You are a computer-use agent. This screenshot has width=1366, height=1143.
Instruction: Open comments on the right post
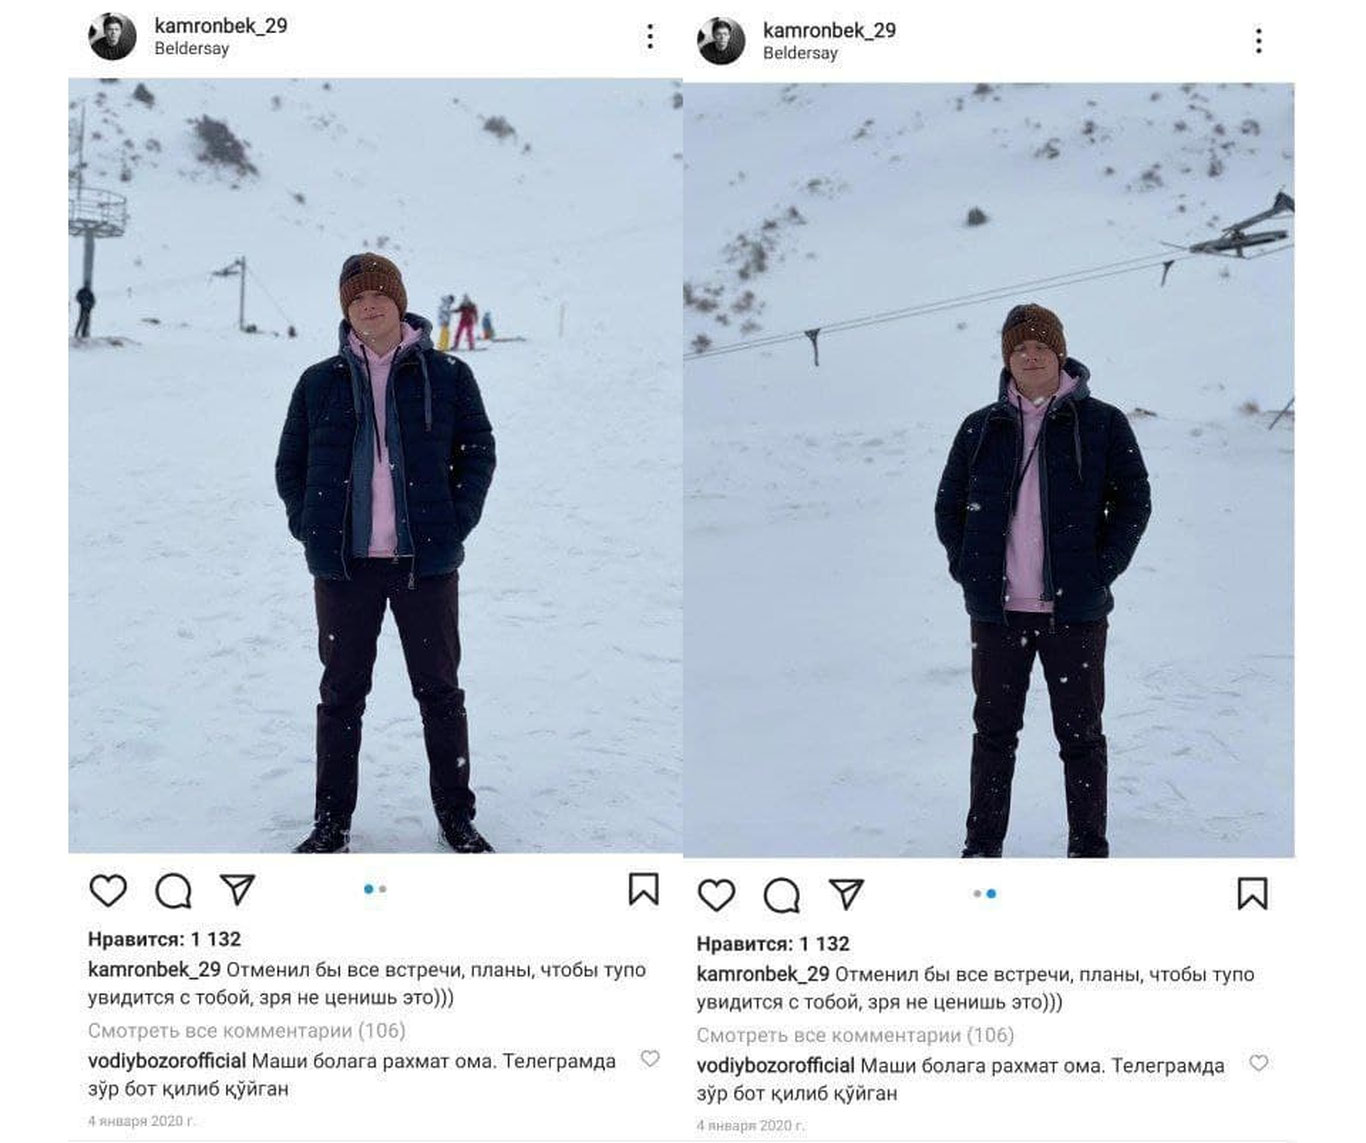point(781,895)
